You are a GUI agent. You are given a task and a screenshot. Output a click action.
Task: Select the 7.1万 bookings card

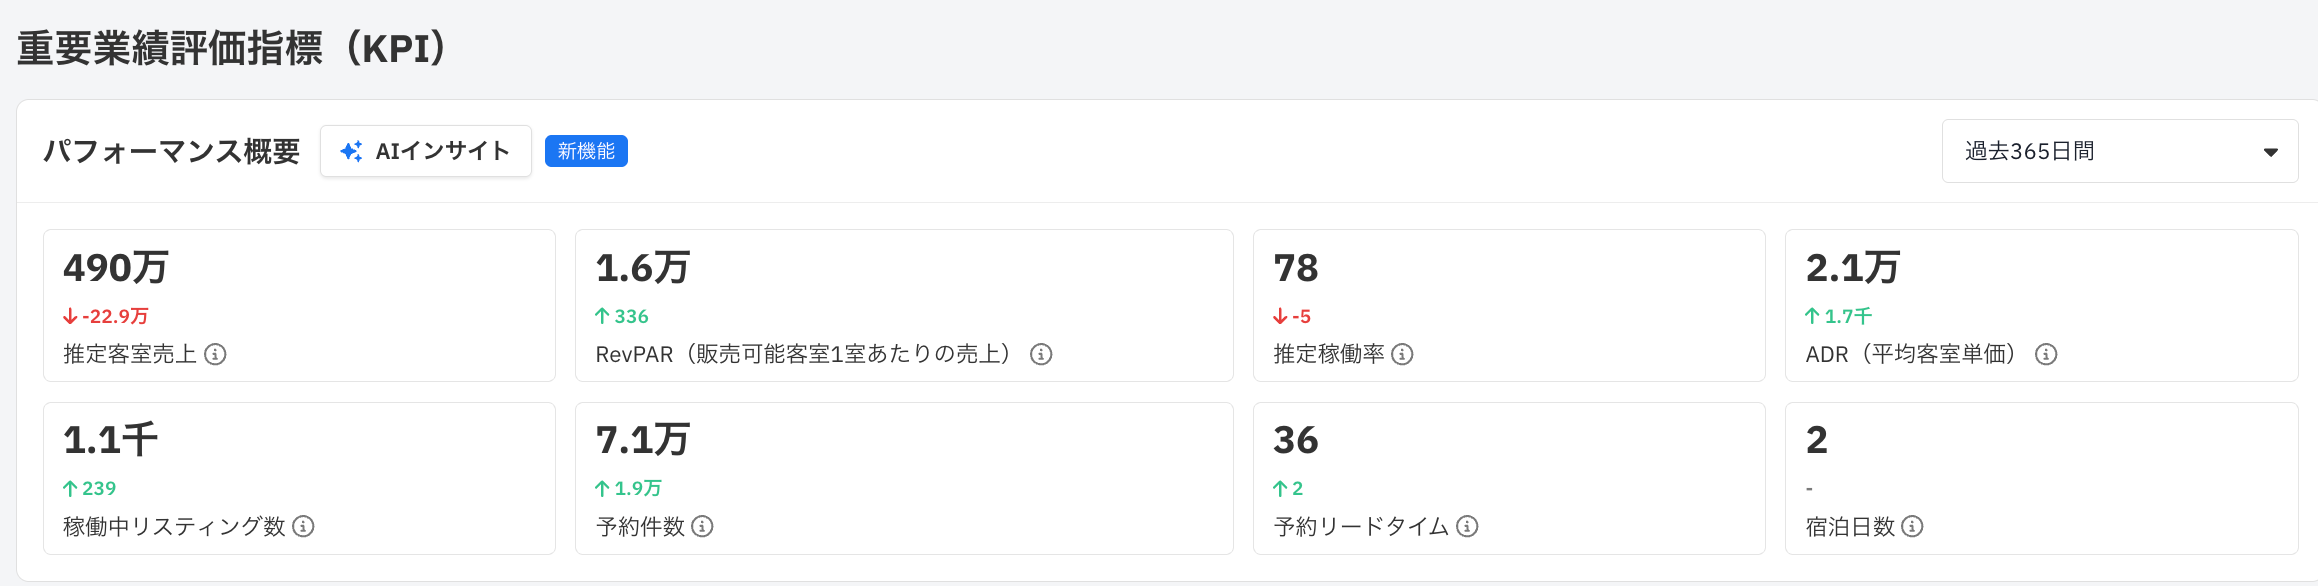click(904, 478)
